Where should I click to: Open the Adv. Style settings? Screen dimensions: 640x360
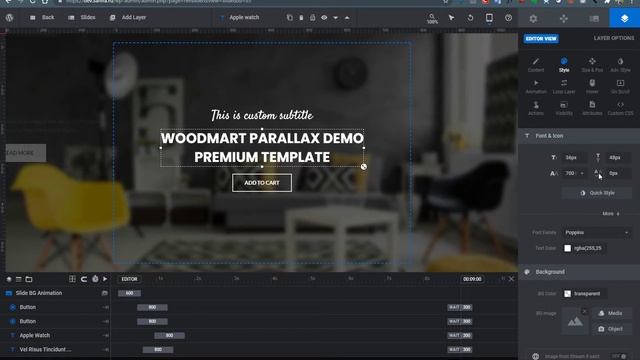620,64
